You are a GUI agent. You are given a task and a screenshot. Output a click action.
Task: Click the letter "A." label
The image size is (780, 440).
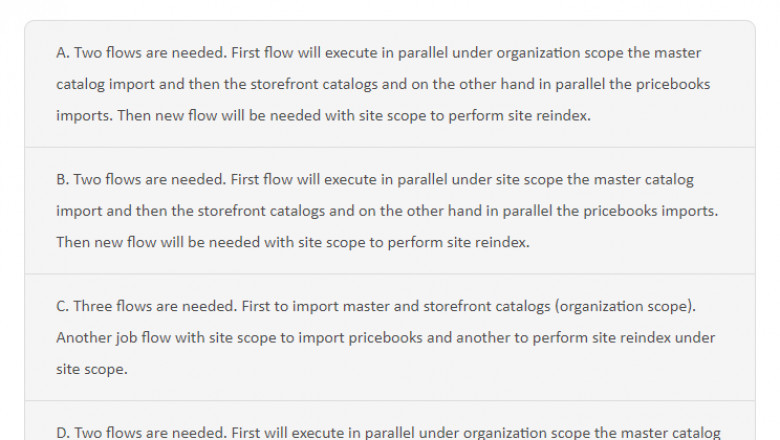click(x=63, y=53)
